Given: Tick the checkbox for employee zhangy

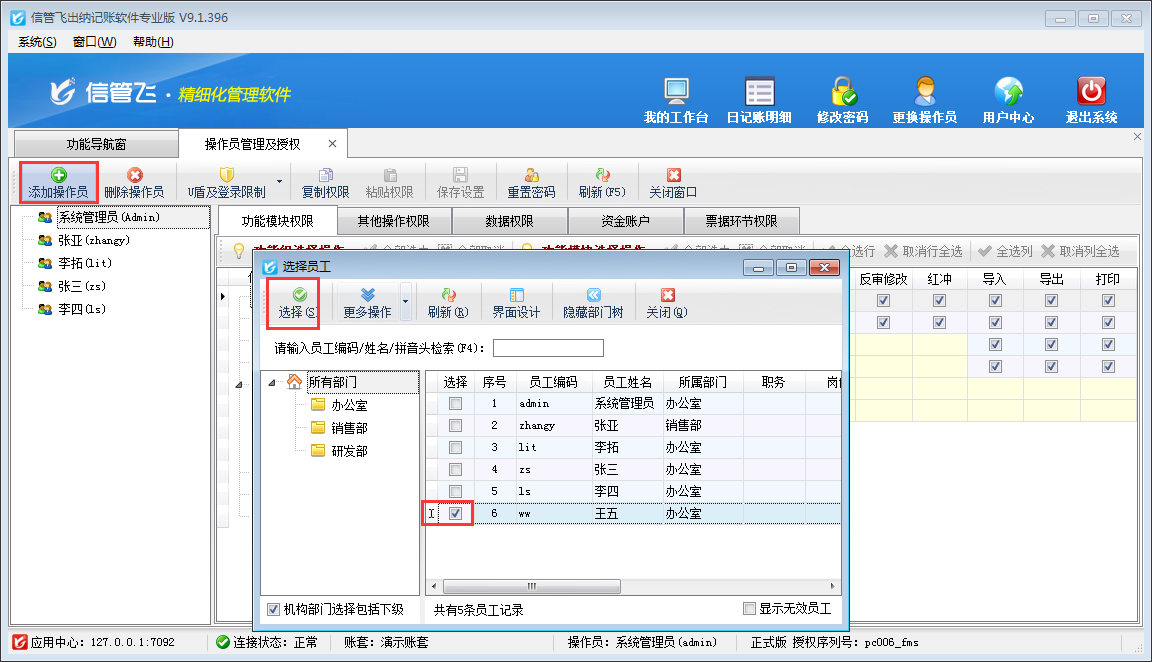Looking at the screenshot, I should pyautogui.click(x=455, y=426).
